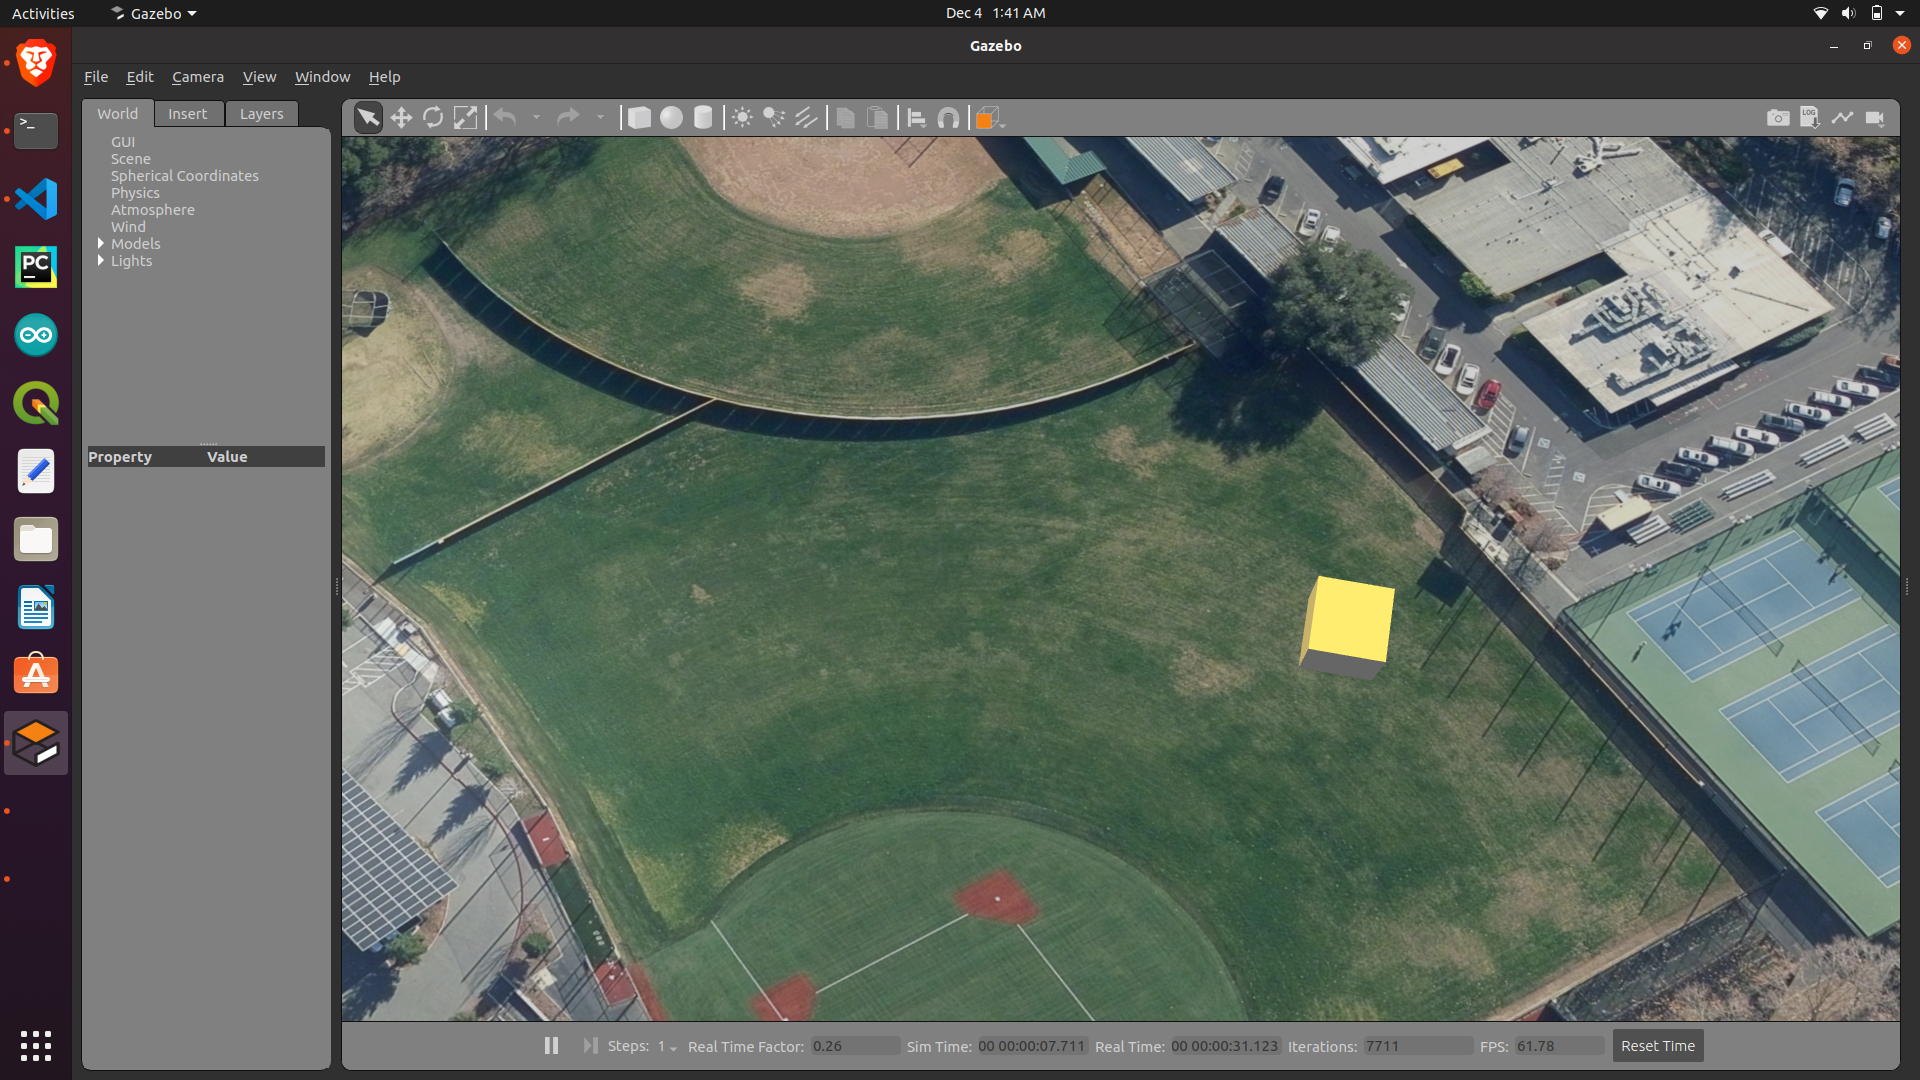
Task: Select the Rotate mode tool
Action: tap(433, 118)
